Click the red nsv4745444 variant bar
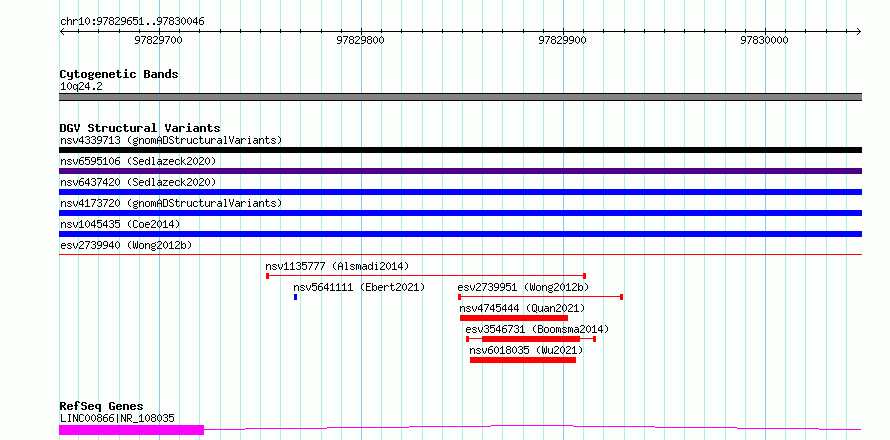The image size is (890, 440). click(514, 318)
